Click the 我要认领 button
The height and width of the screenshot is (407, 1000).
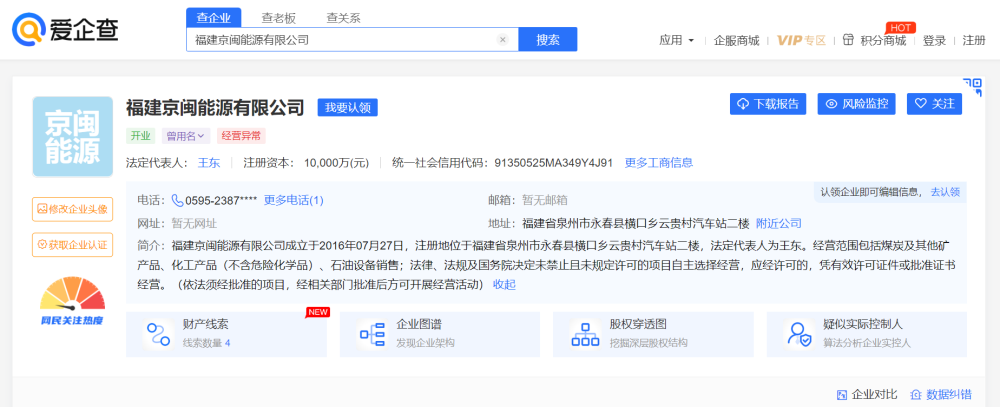click(x=348, y=107)
